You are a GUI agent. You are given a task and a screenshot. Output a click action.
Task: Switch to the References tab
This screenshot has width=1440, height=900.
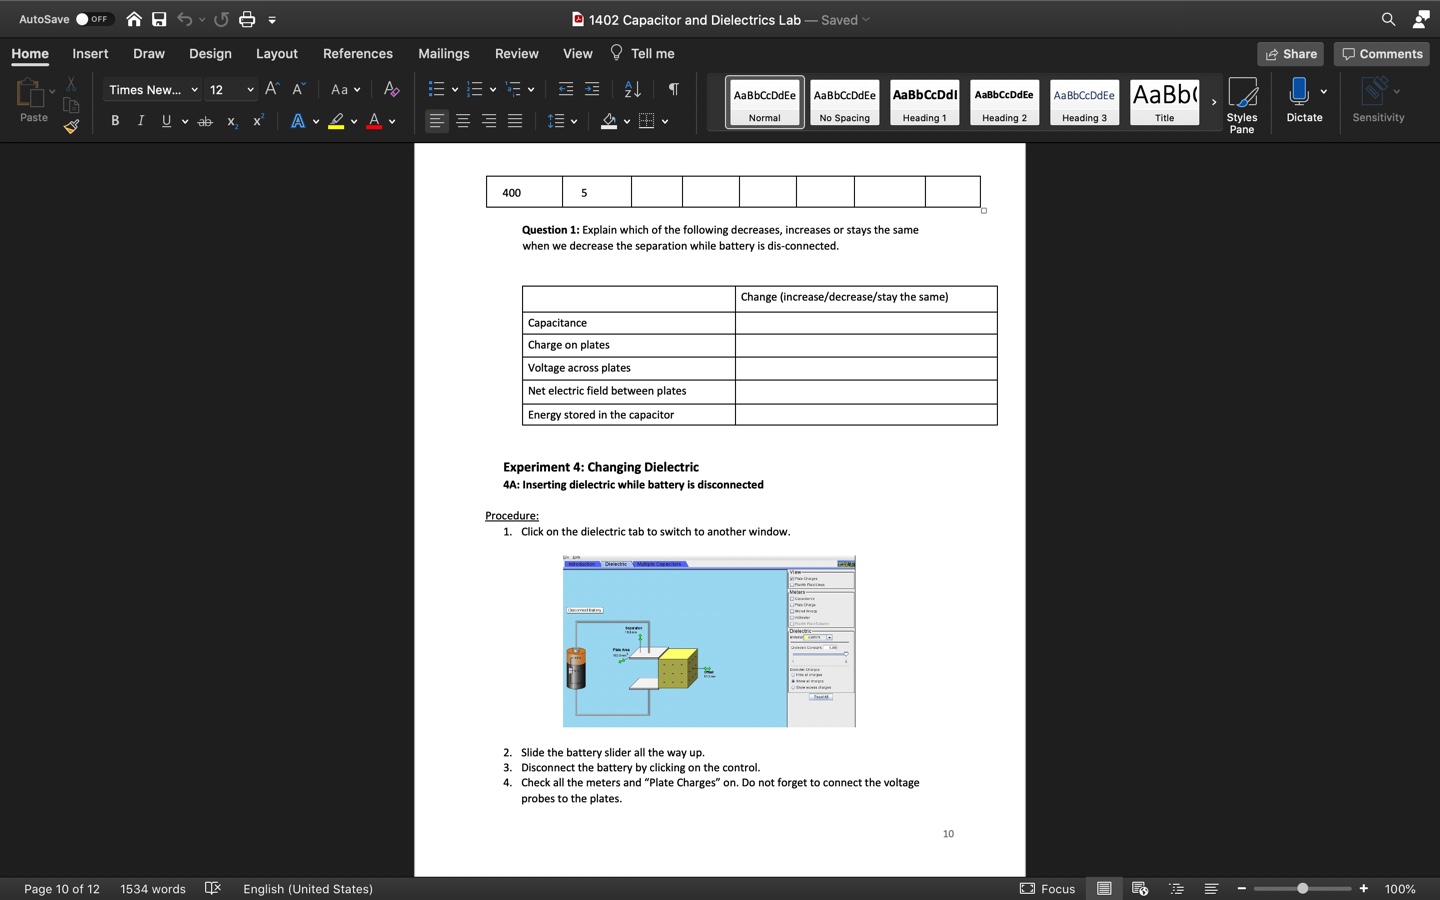tap(357, 54)
